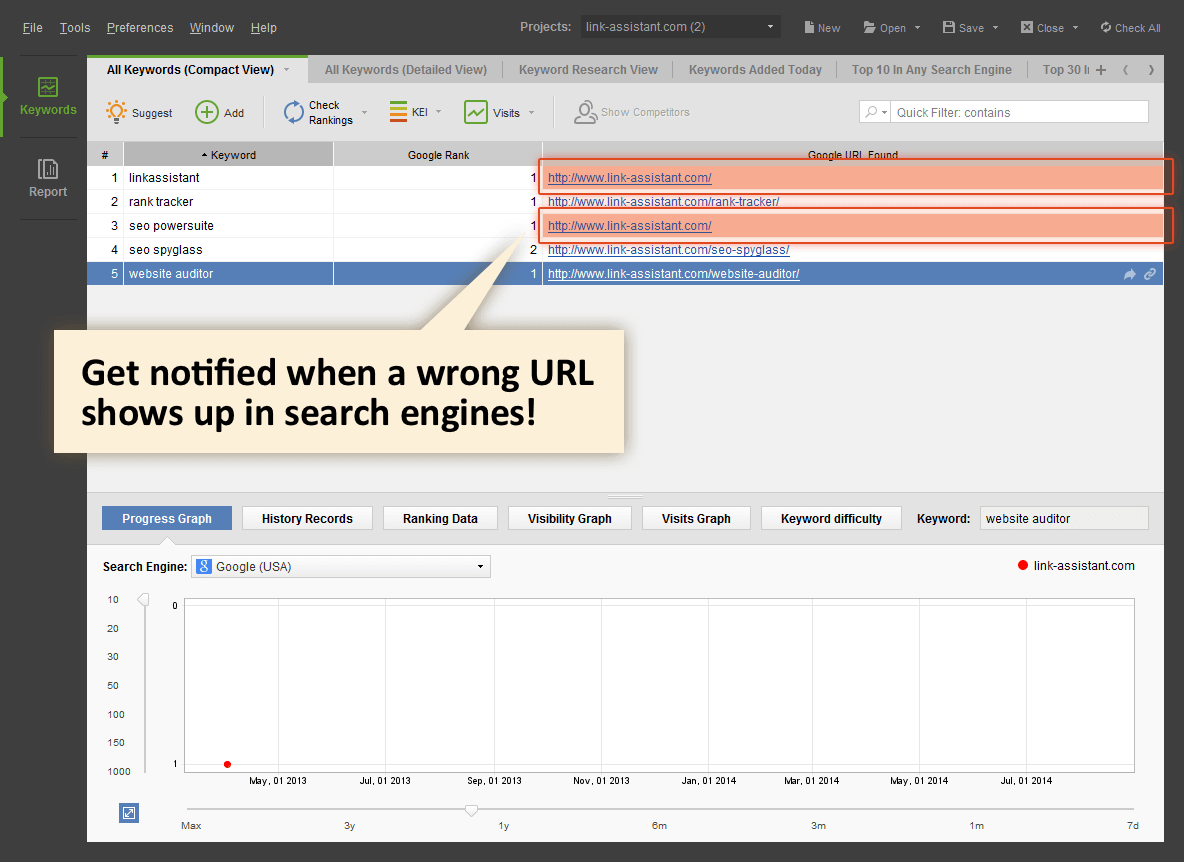The width and height of the screenshot is (1184, 862).
Task: Click the red data point on graph
Action: coord(227,765)
